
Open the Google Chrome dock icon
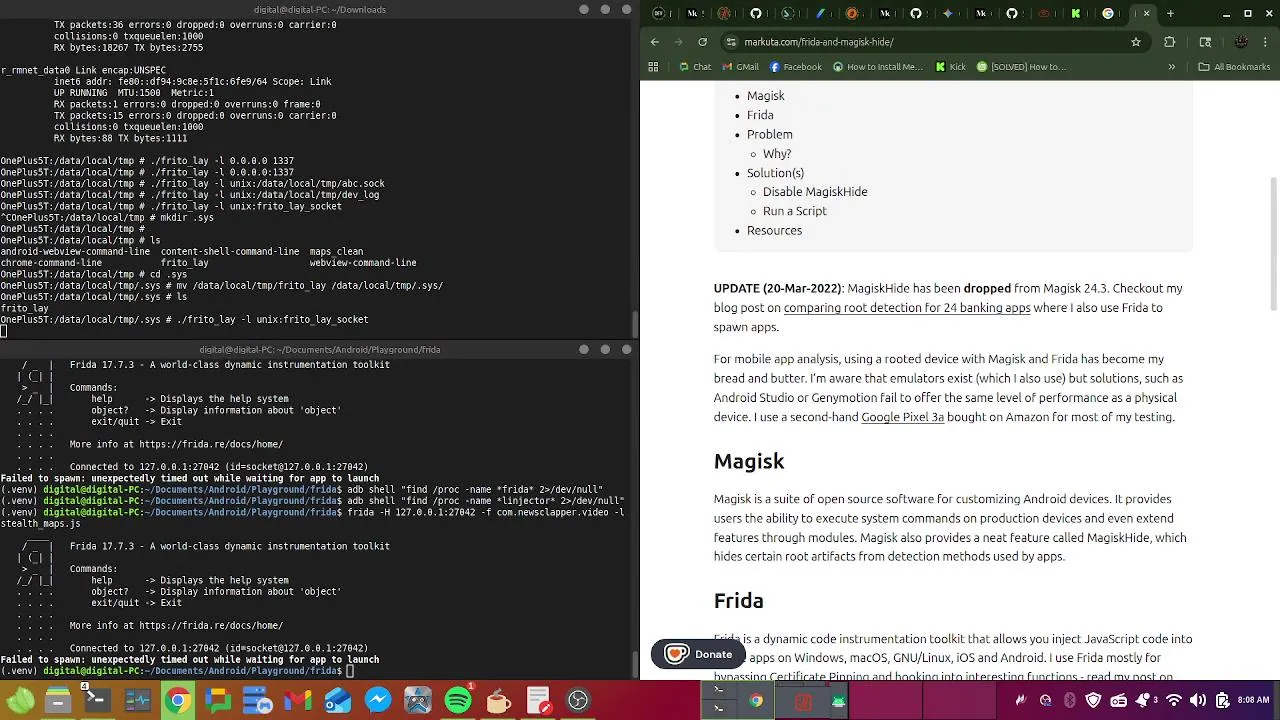point(178,700)
